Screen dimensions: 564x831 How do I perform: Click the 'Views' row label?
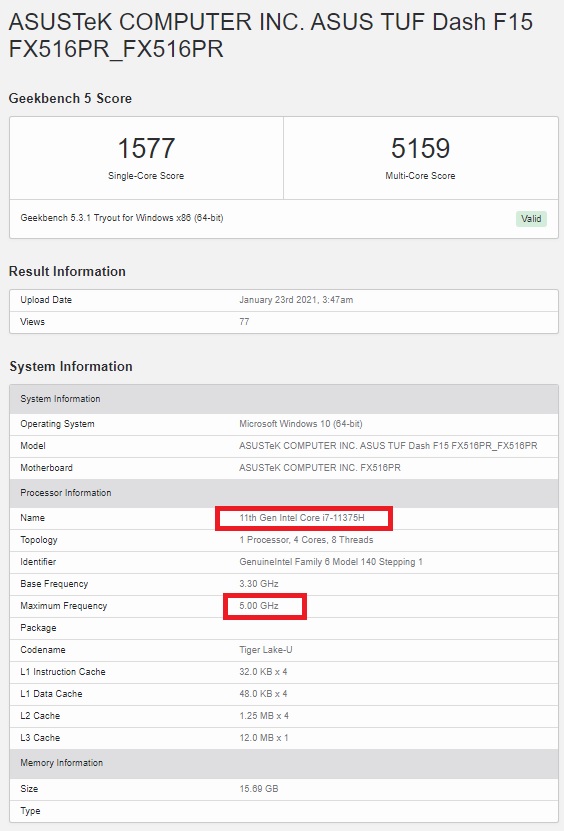coord(32,322)
